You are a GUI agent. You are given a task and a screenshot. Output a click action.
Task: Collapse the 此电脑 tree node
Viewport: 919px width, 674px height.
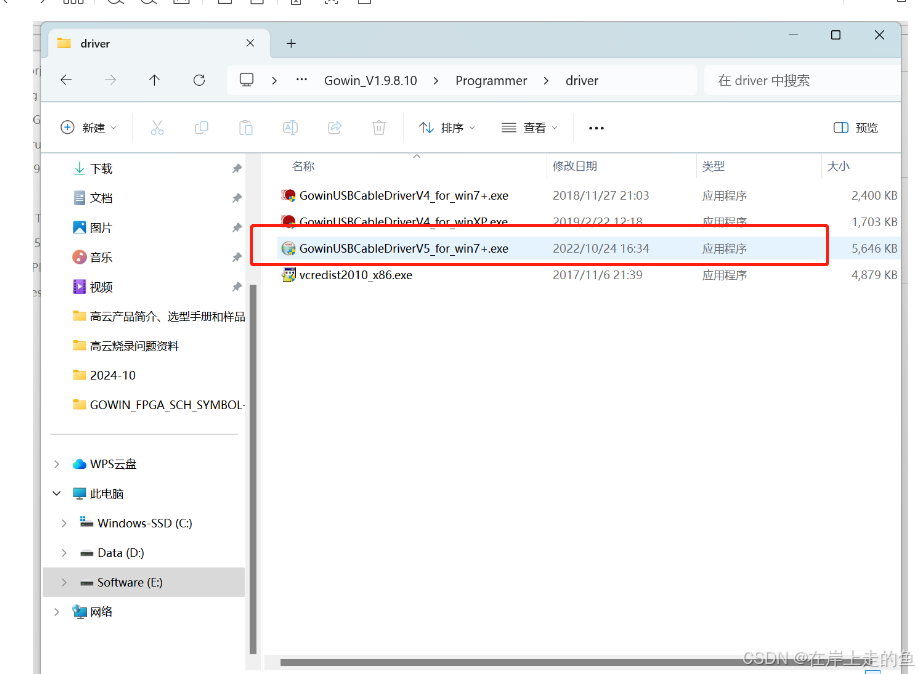pos(57,493)
